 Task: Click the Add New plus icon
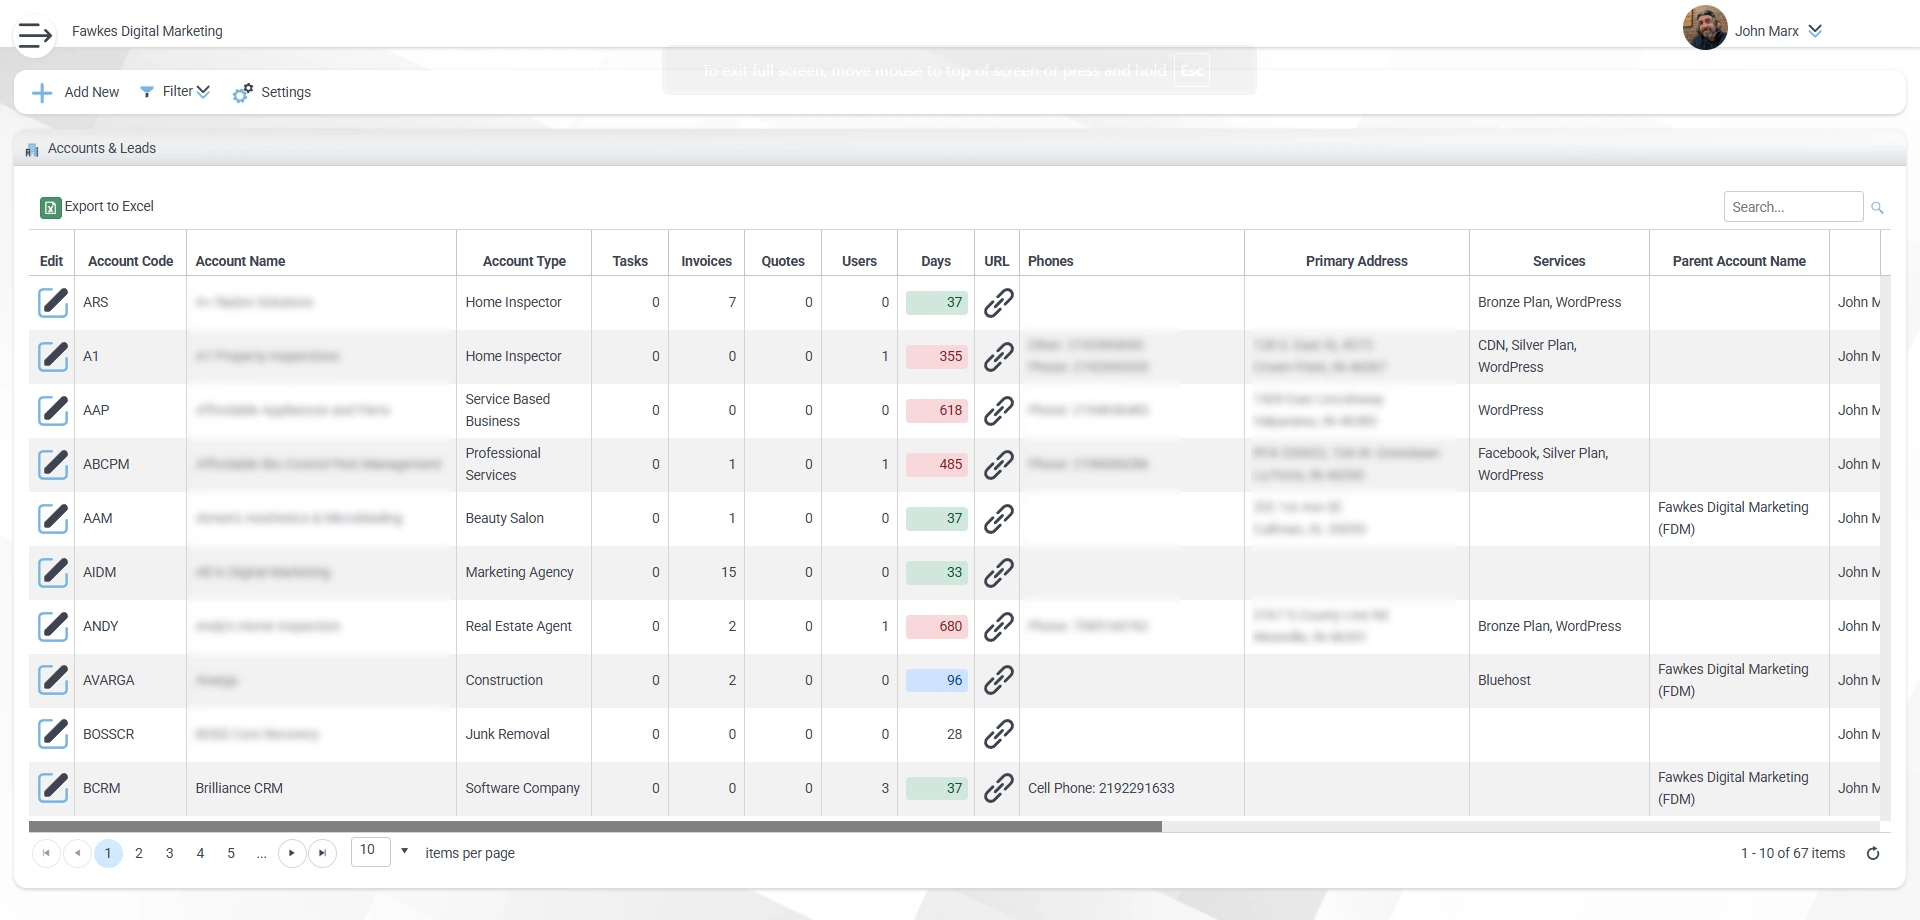(x=43, y=92)
